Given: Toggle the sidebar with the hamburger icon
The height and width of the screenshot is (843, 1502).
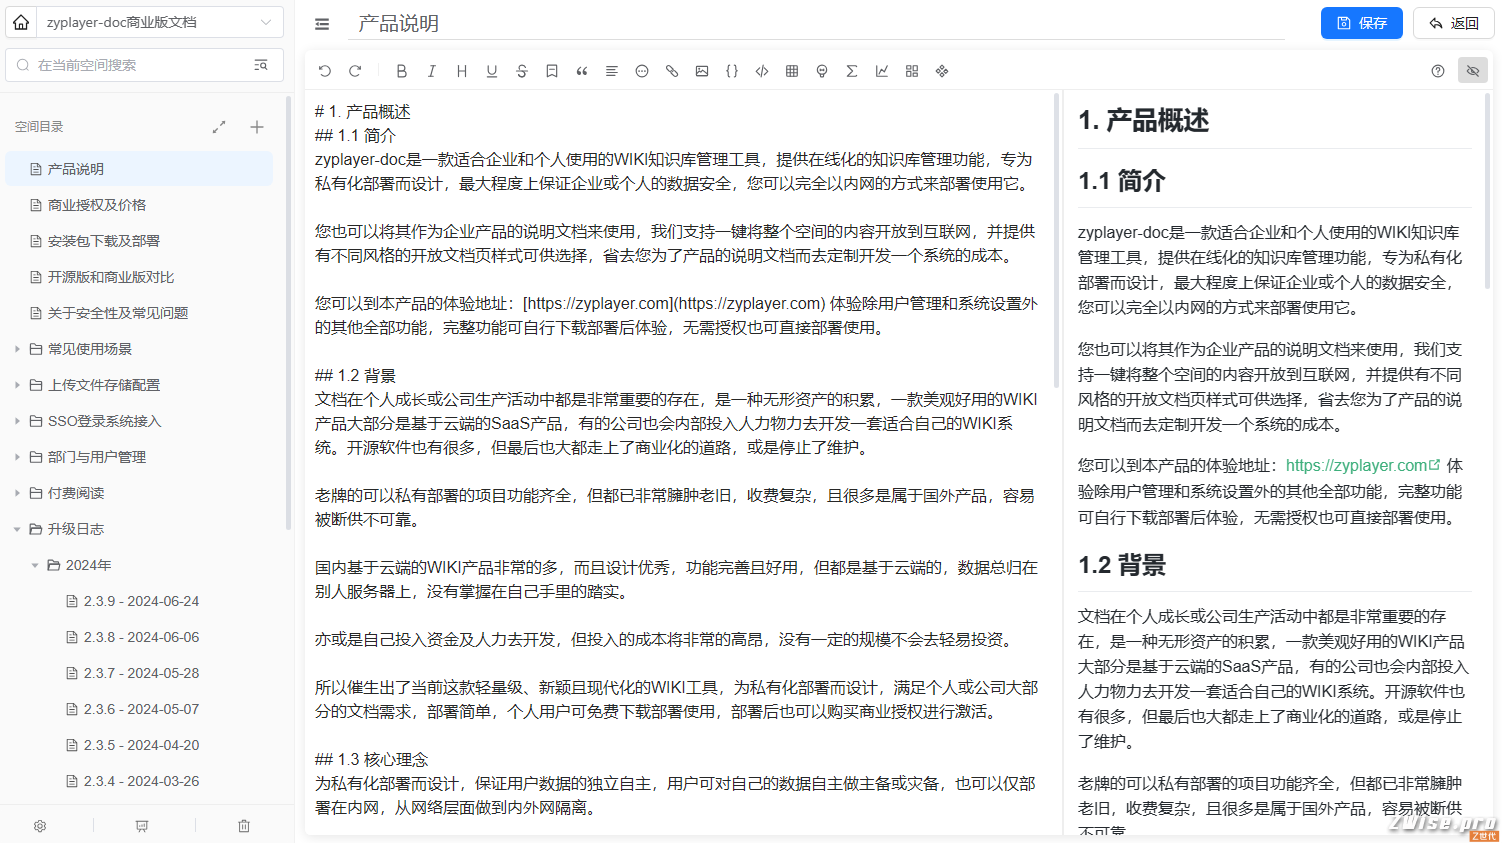Looking at the screenshot, I should [x=322, y=24].
